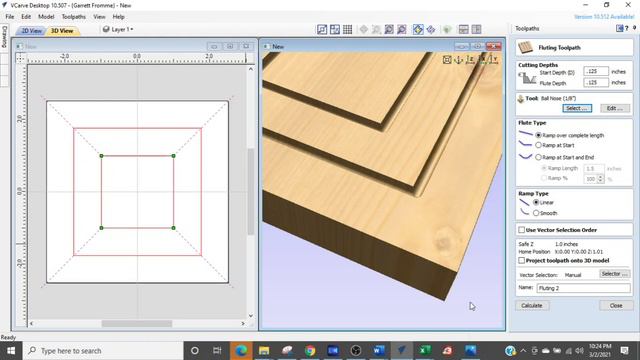Tile windows horizontally using the toolbar icon
The width and height of the screenshot is (640, 360).
[463, 29]
